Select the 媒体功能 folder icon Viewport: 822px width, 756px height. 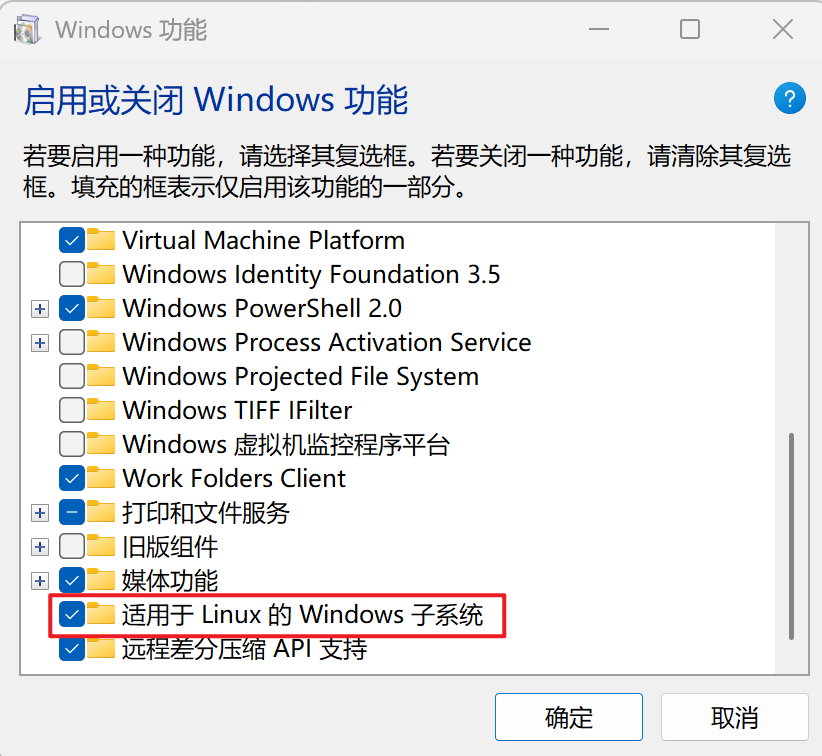click(101, 580)
